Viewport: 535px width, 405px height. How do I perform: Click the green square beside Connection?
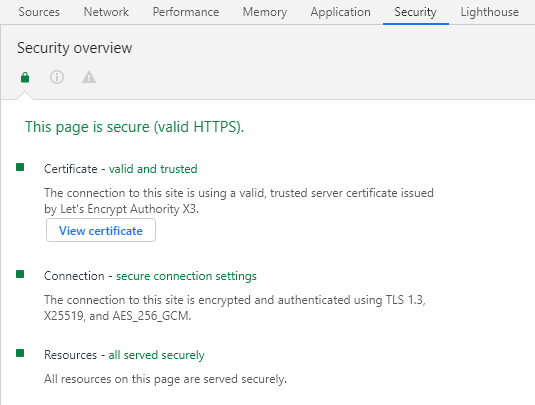[x=20, y=274]
